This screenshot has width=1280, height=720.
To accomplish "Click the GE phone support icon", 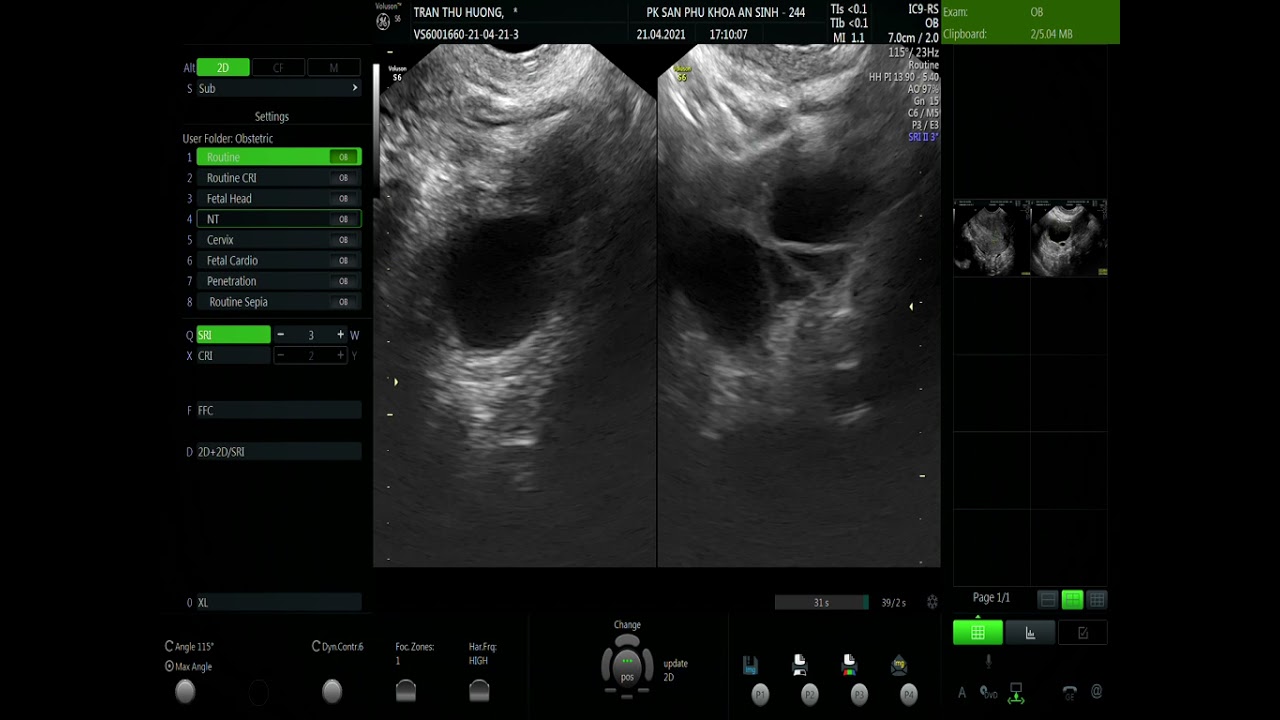I will [1069, 692].
